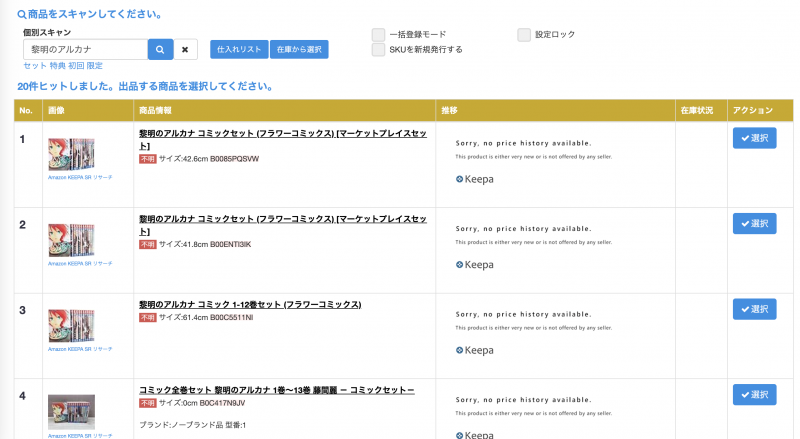The height and width of the screenshot is (439, 800).
Task: Click リサーチ link under item 3 image
Action: pos(102,349)
